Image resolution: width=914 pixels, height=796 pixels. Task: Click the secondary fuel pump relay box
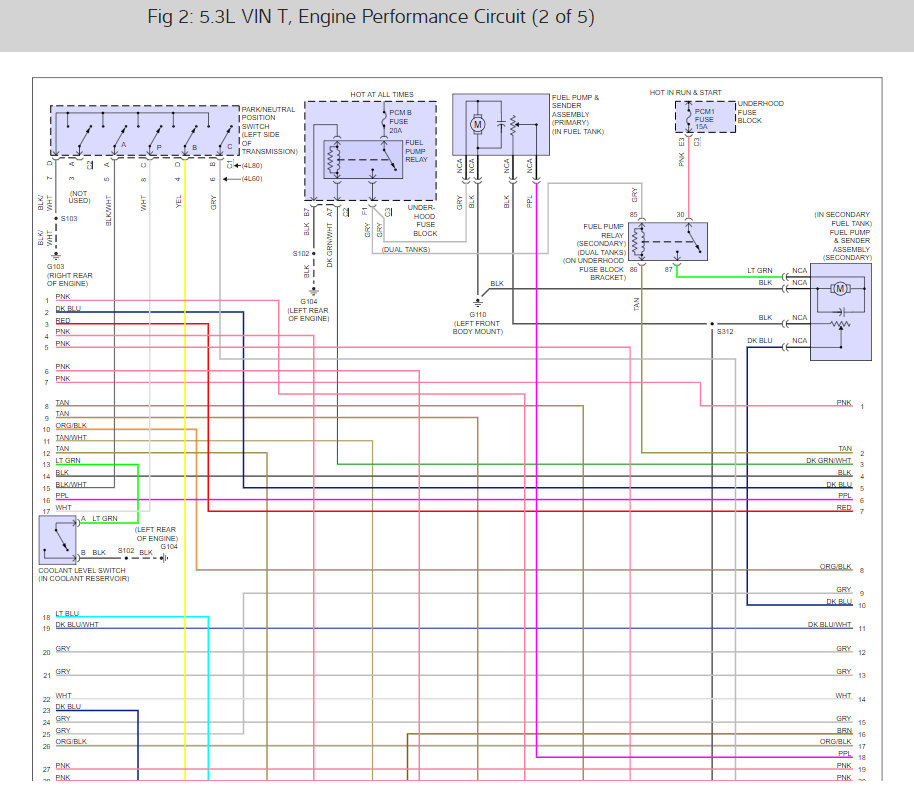point(668,241)
